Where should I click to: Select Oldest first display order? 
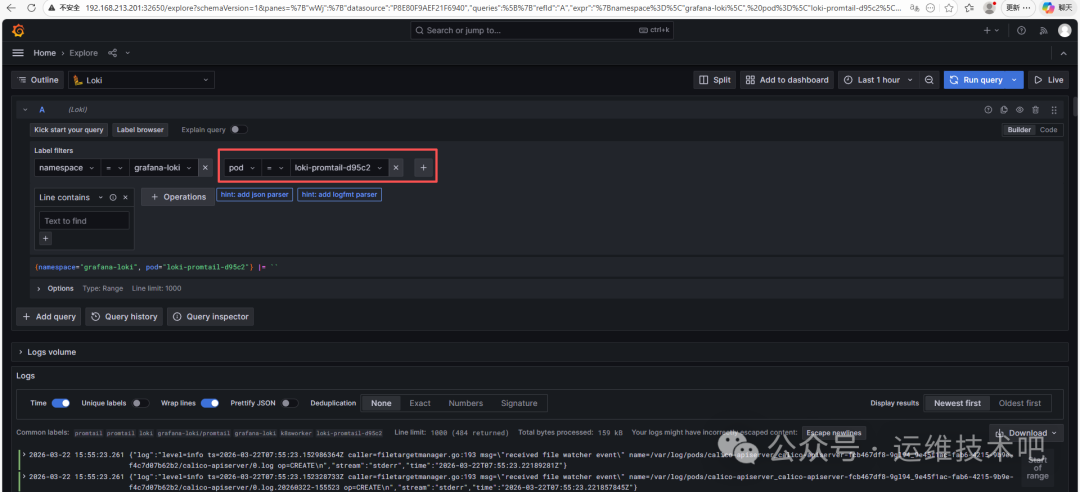(x=1020, y=403)
